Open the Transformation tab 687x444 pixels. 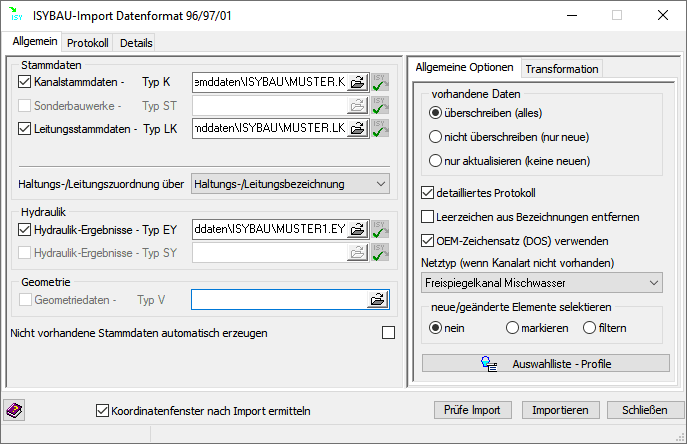pos(562,69)
